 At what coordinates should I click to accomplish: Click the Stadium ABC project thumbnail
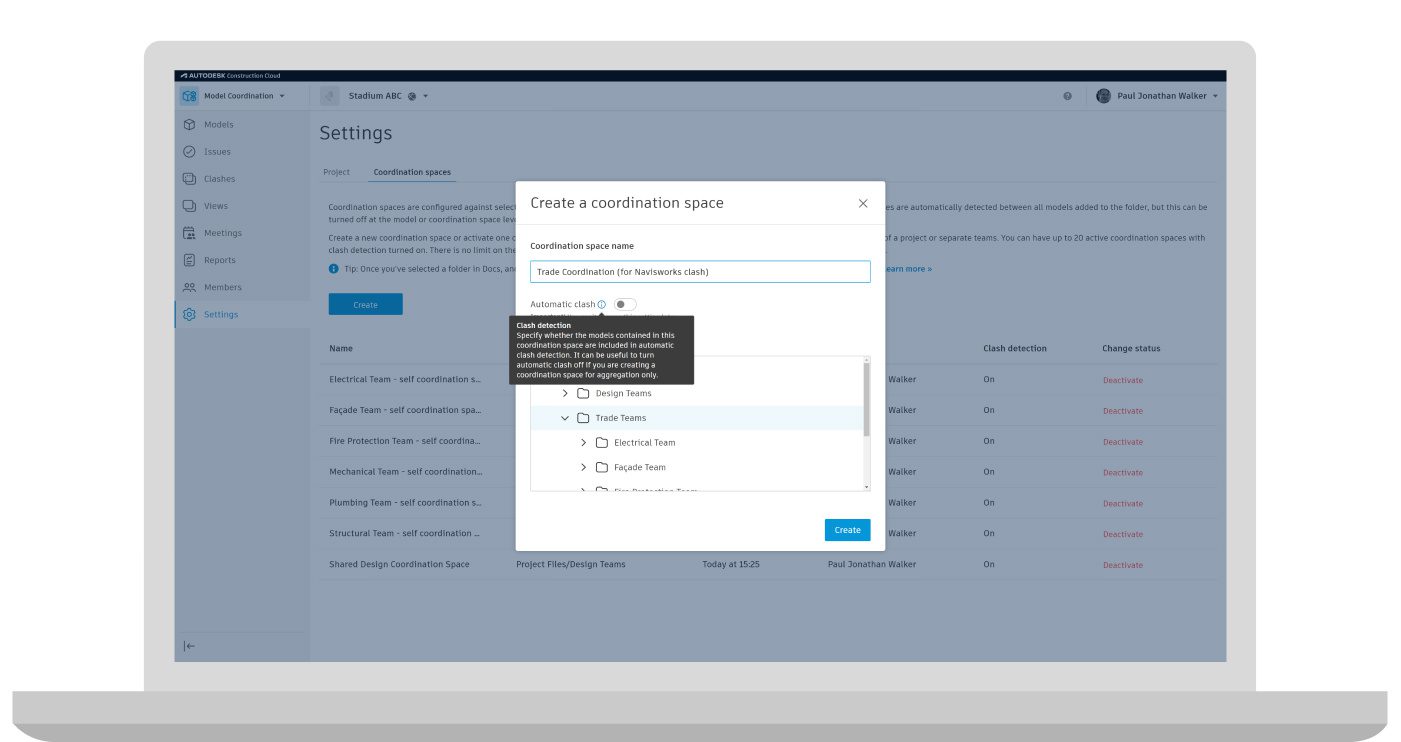pos(329,96)
